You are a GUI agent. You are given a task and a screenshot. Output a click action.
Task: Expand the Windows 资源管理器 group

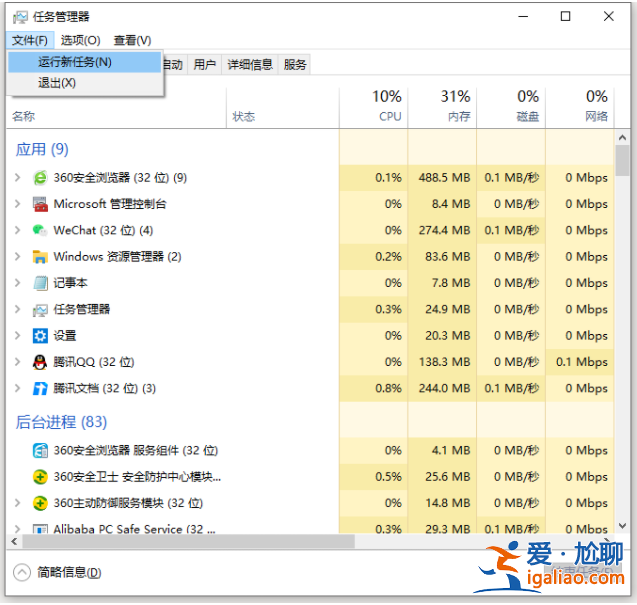17,257
